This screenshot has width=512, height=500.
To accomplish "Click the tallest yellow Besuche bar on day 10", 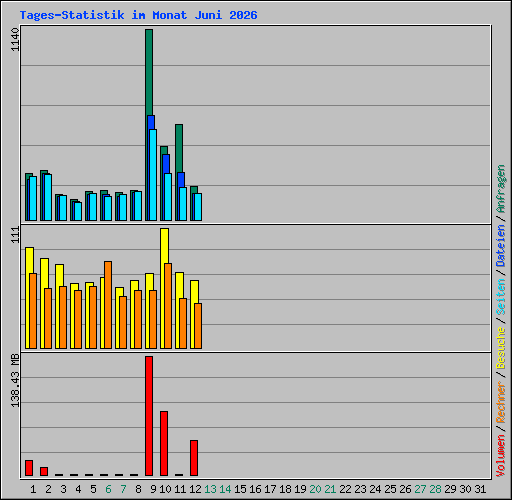I will [165, 246].
